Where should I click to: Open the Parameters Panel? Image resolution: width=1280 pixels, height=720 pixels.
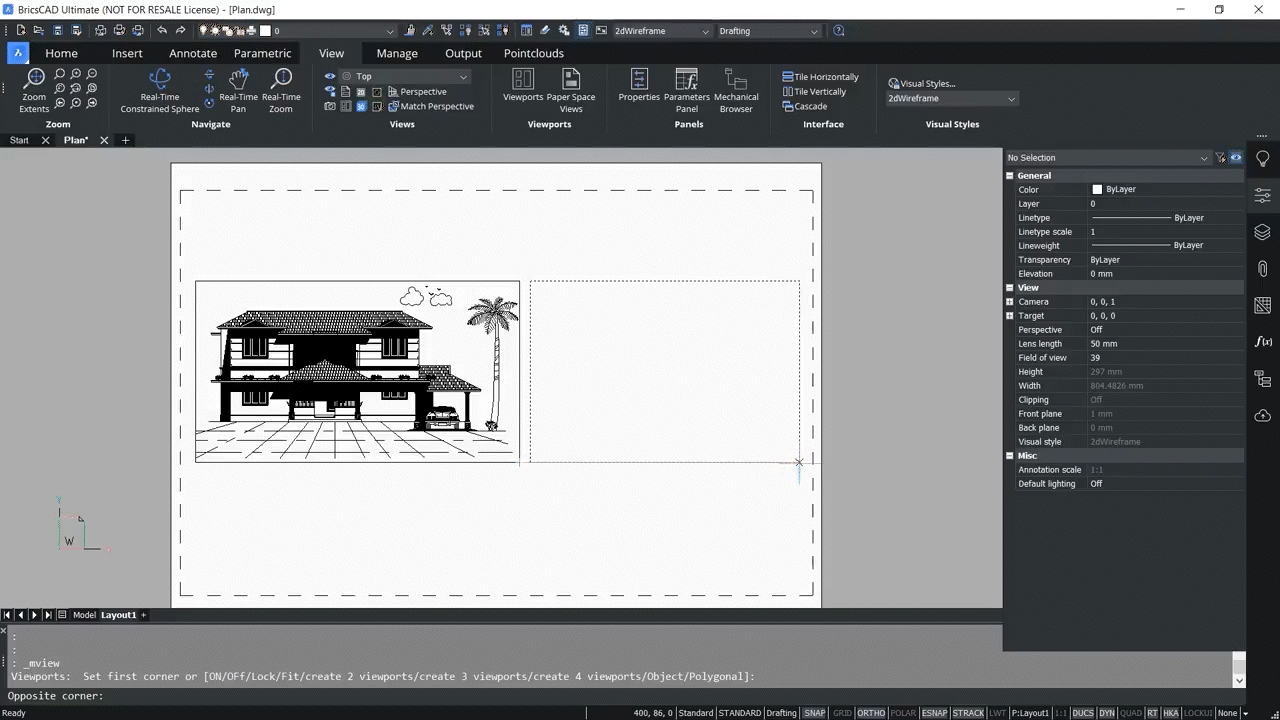click(686, 90)
